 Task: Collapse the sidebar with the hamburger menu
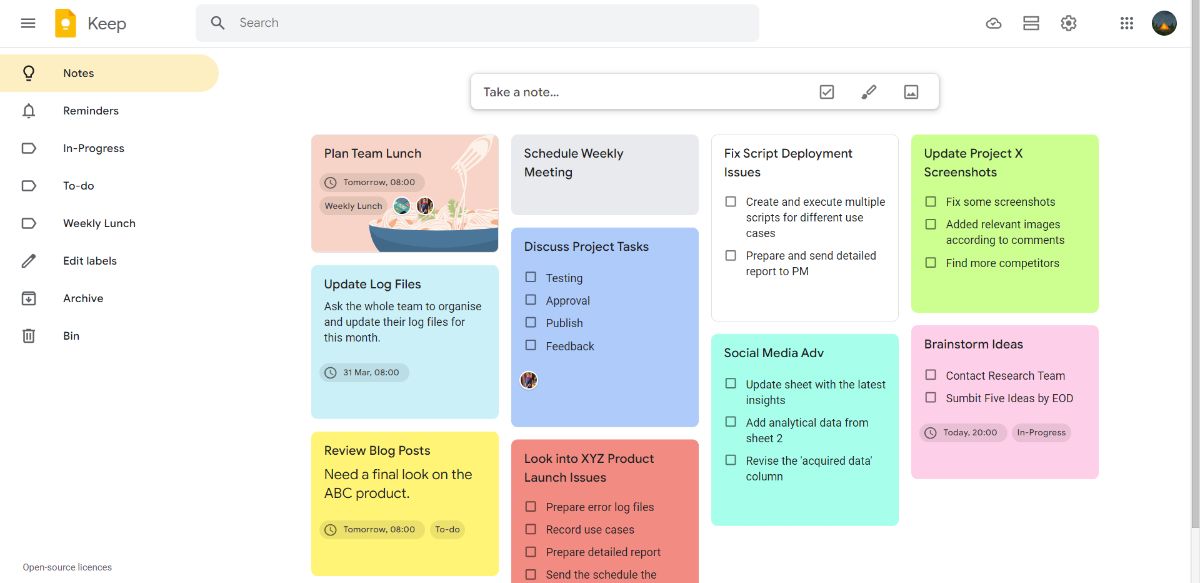coord(27,22)
